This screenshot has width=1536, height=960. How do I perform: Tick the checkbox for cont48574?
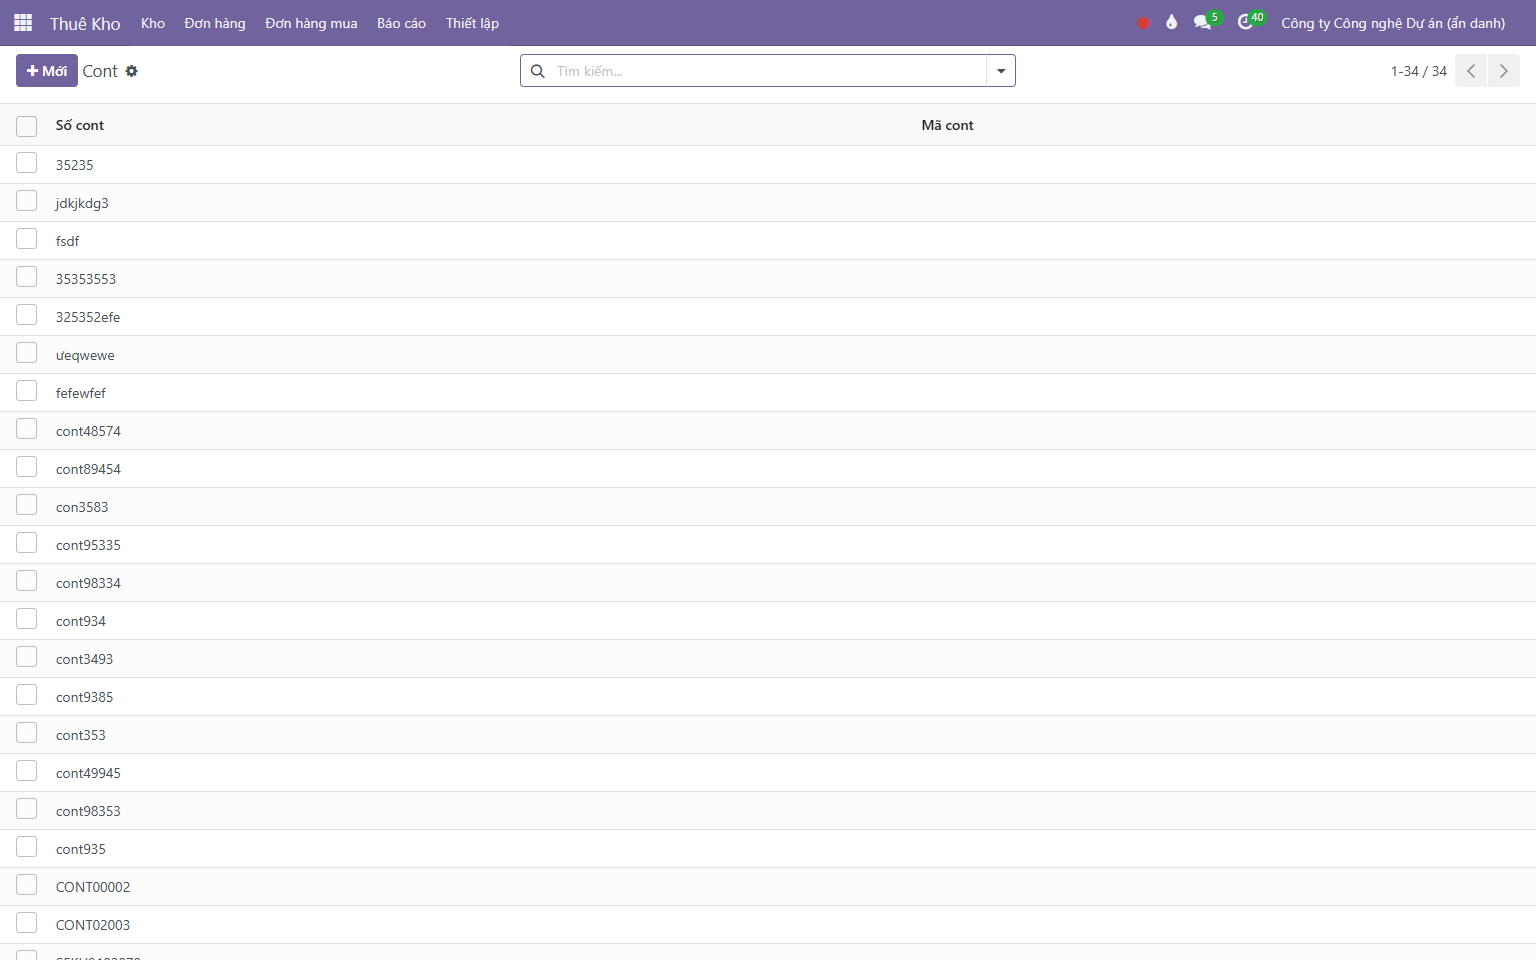(27, 429)
